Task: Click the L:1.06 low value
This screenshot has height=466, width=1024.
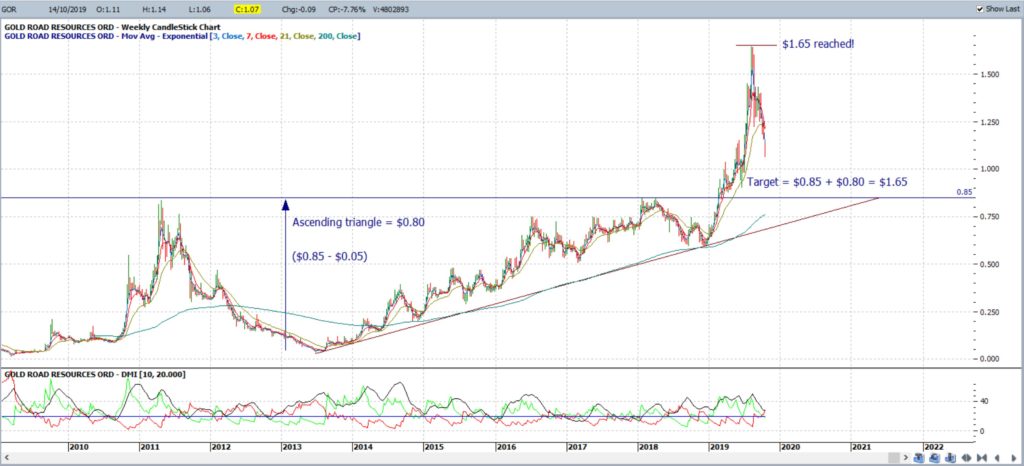Action: coord(199,10)
